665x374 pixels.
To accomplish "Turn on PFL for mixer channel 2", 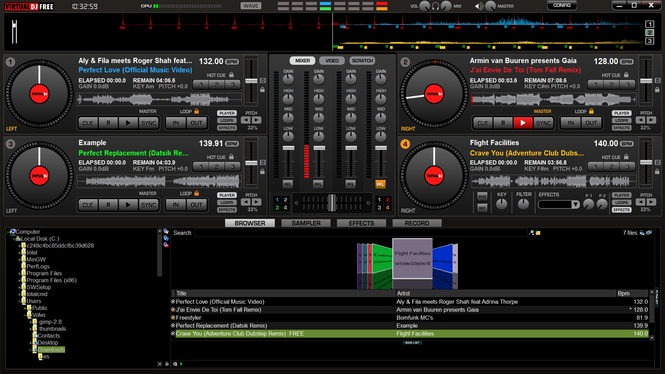I will click(318, 184).
